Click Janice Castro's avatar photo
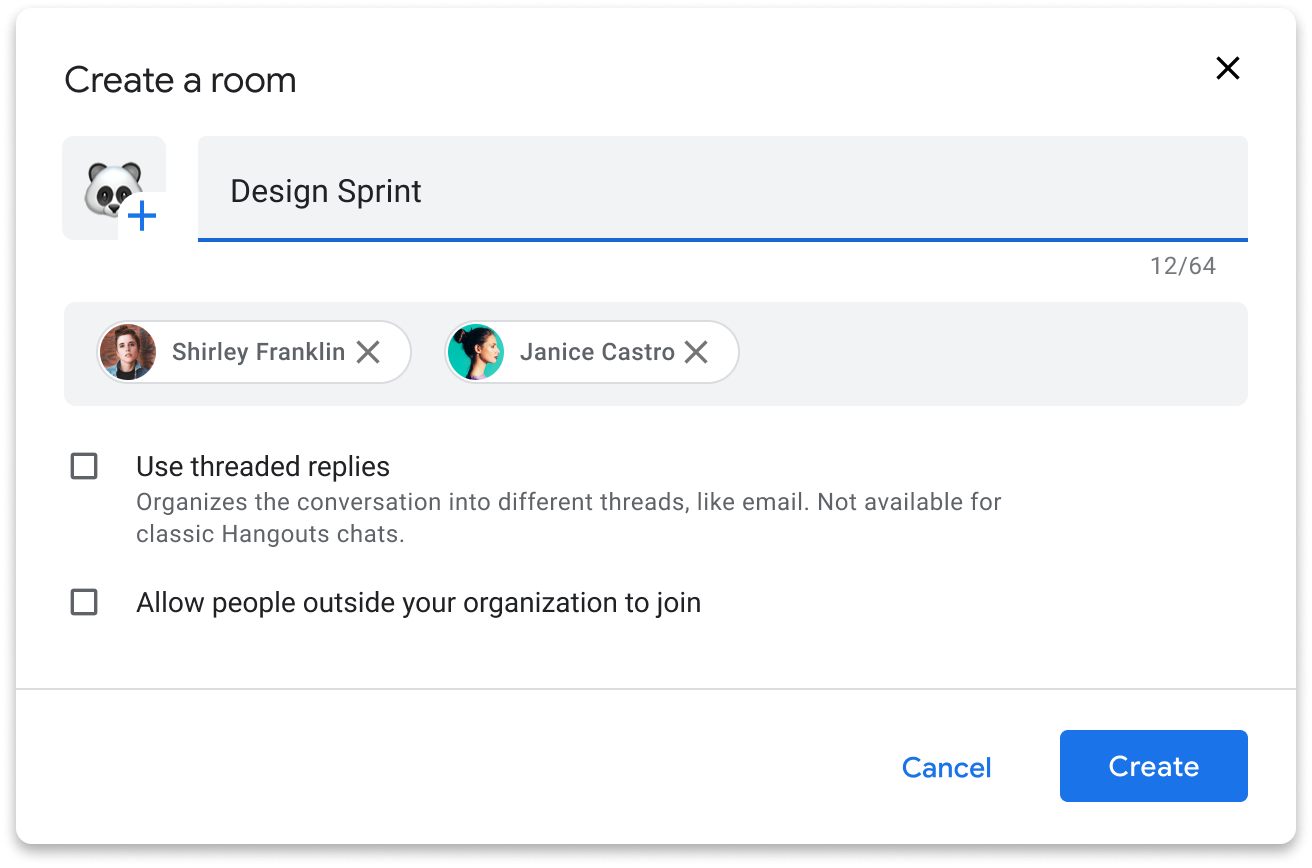The width and height of the screenshot is (1312, 868). (475, 352)
